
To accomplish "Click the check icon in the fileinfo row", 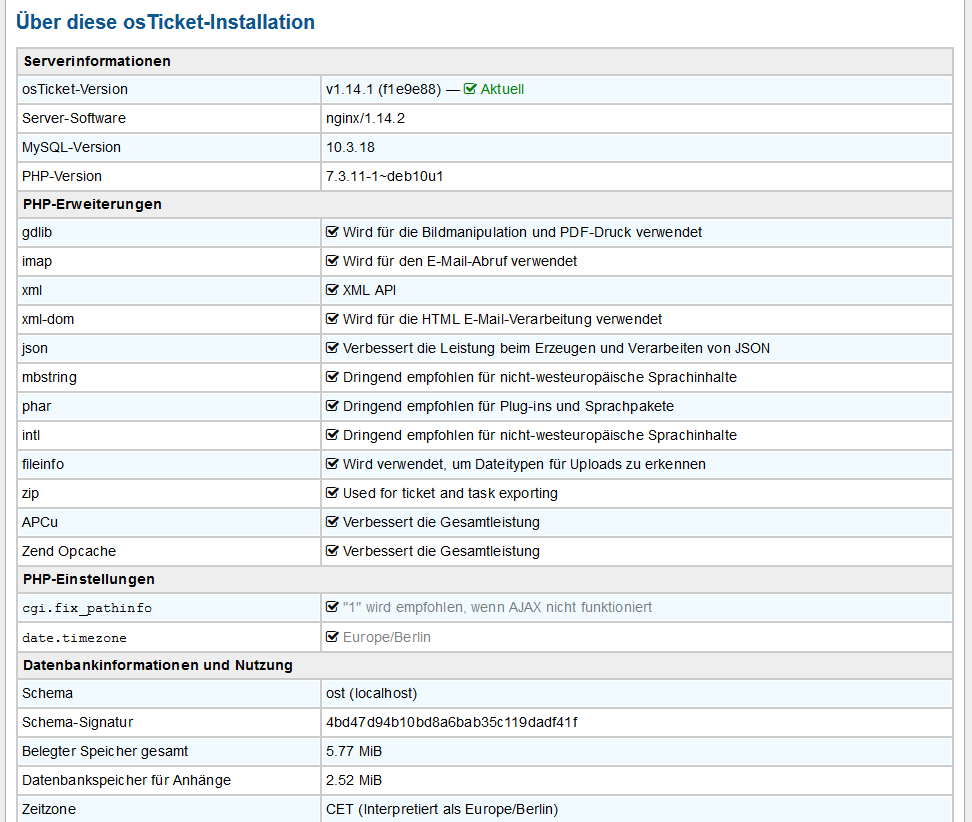I will click(x=332, y=464).
